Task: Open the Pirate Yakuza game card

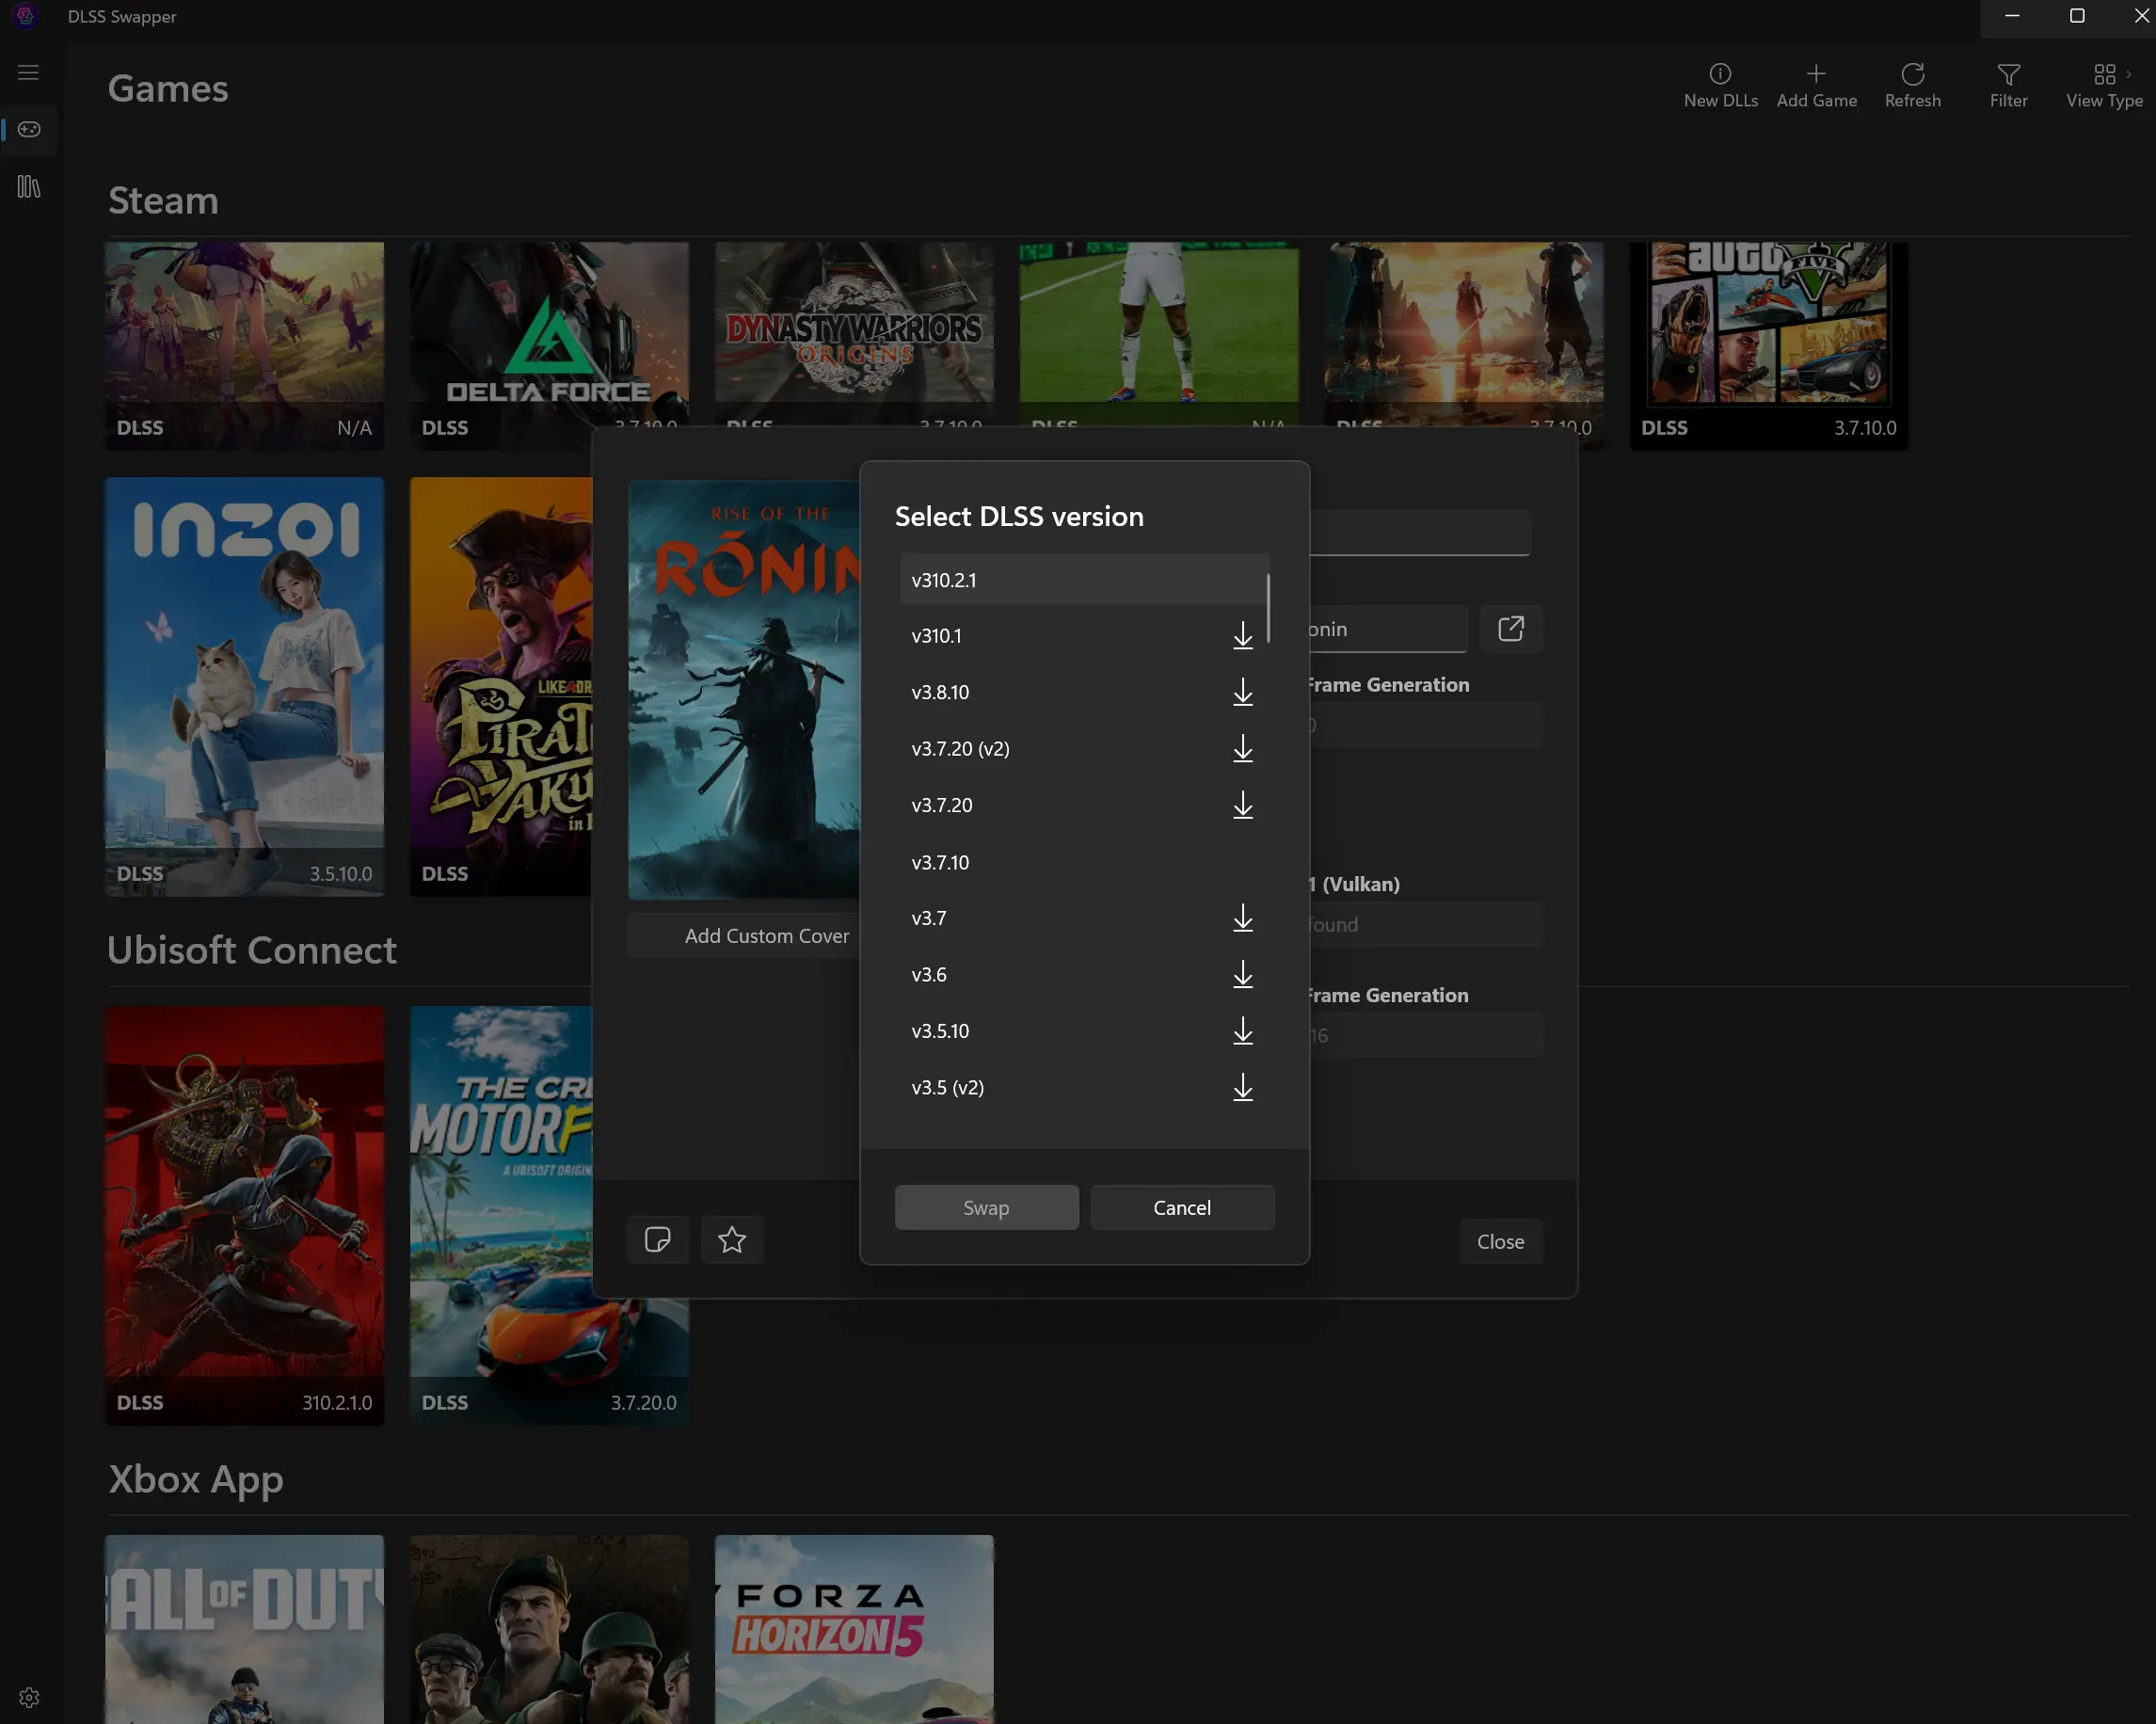Action: click(500, 686)
